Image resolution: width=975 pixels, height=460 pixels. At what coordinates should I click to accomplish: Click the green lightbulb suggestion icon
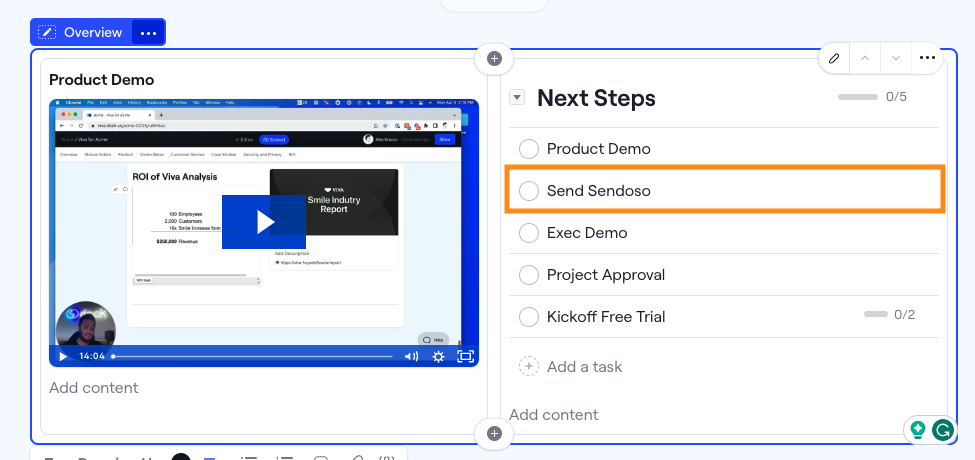coord(918,430)
